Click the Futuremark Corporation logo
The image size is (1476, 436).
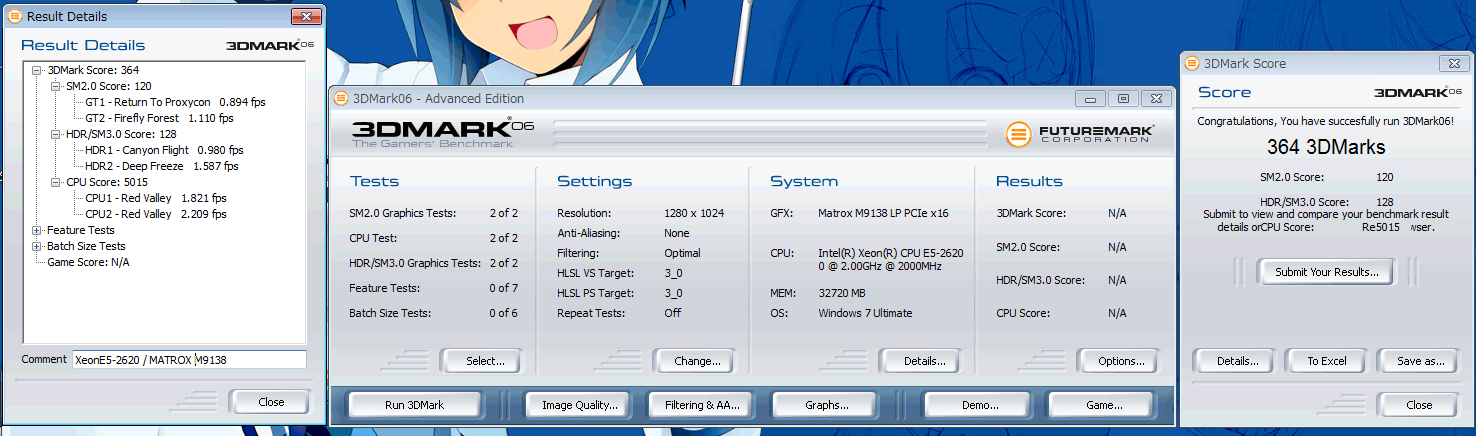click(1080, 133)
